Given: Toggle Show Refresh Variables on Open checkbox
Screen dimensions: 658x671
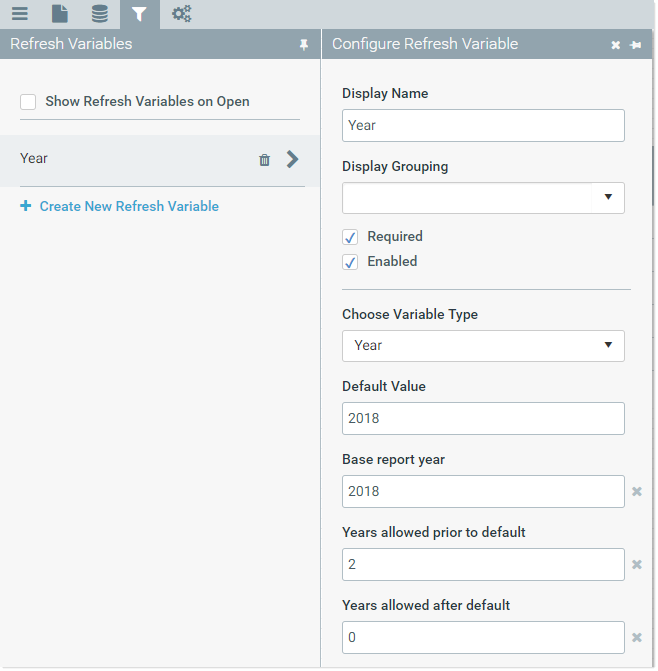Looking at the screenshot, I should 28,102.
